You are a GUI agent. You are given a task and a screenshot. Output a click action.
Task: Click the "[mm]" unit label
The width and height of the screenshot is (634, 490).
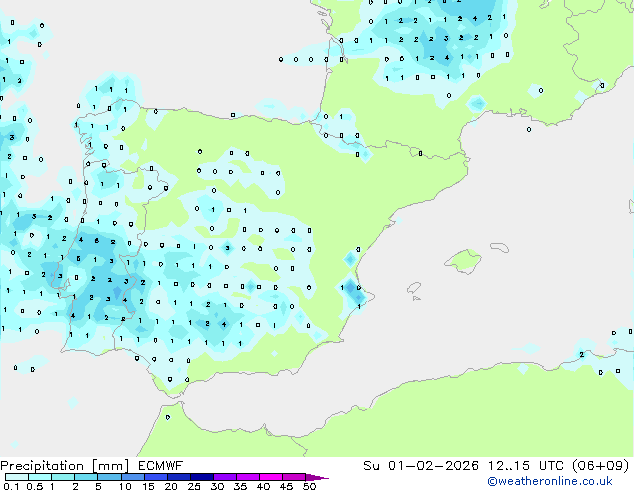click(x=110, y=466)
